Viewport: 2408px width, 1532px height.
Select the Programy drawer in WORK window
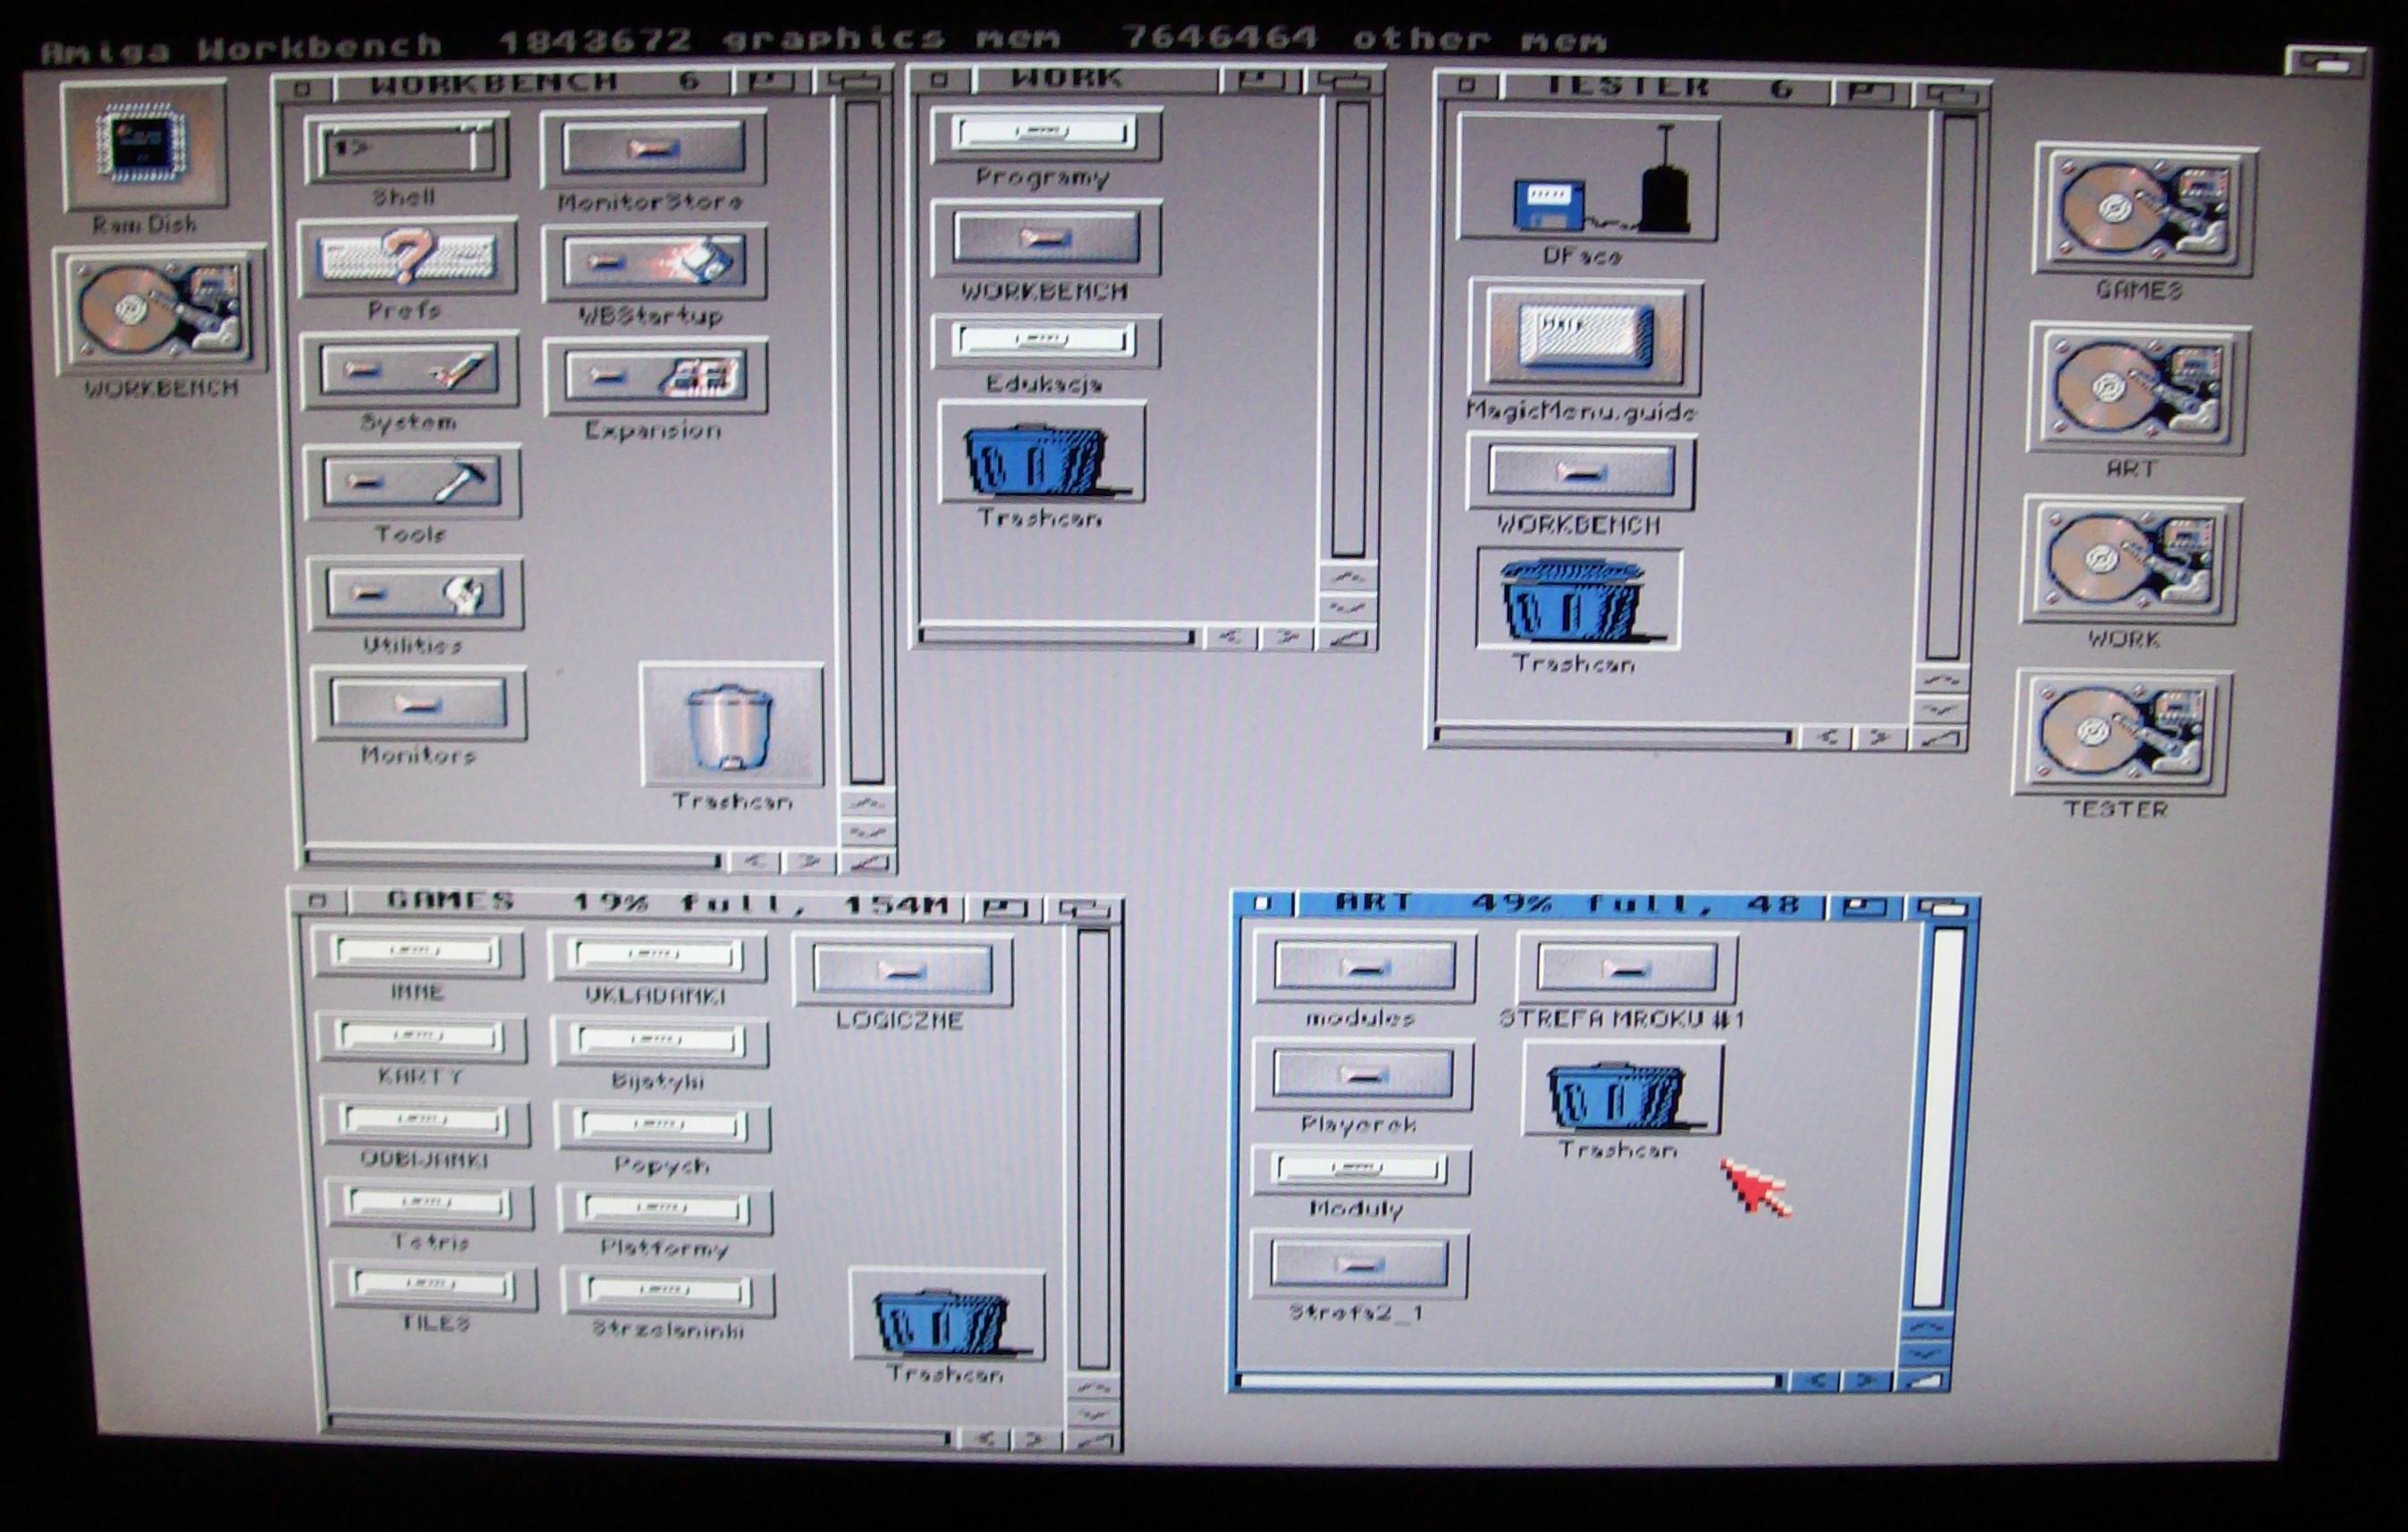pyautogui.click(x=1045, y=134)
